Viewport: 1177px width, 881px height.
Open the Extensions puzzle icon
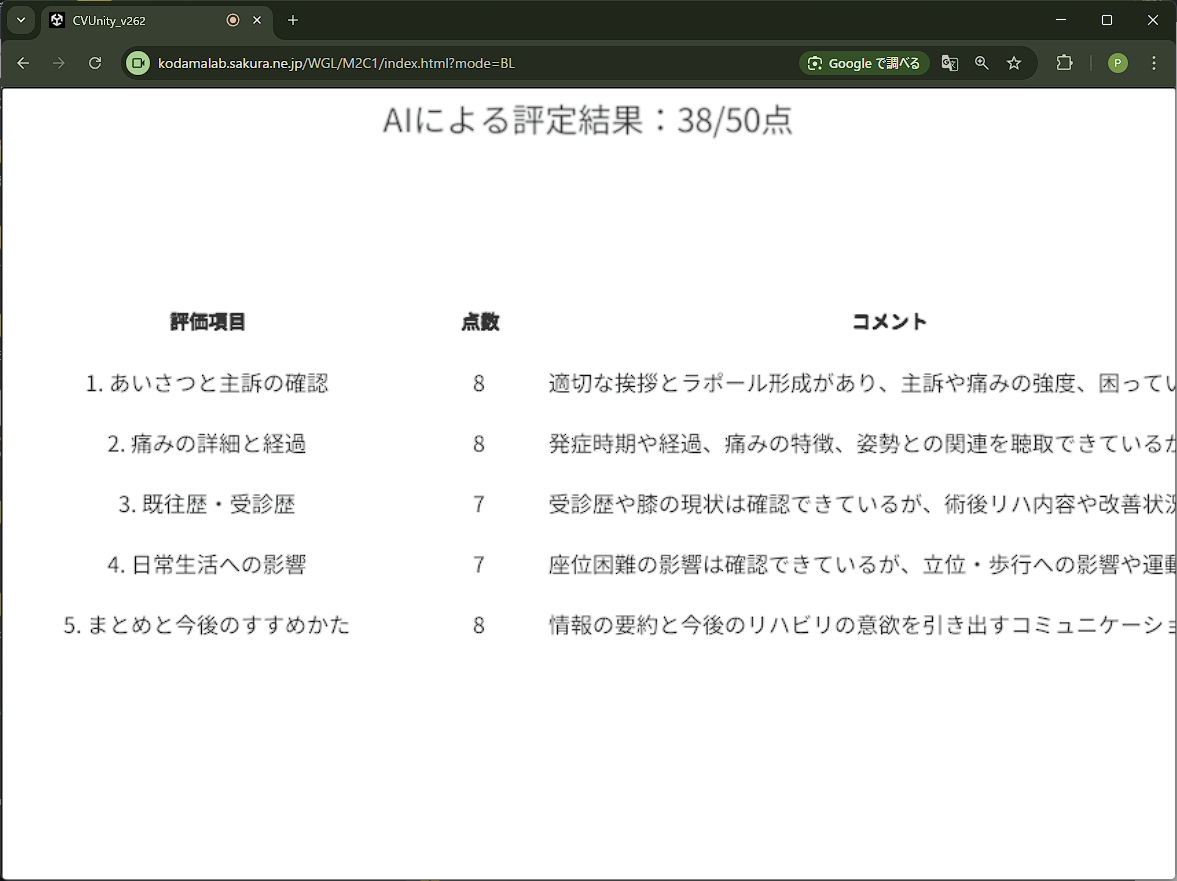[x=1065, y=63]
